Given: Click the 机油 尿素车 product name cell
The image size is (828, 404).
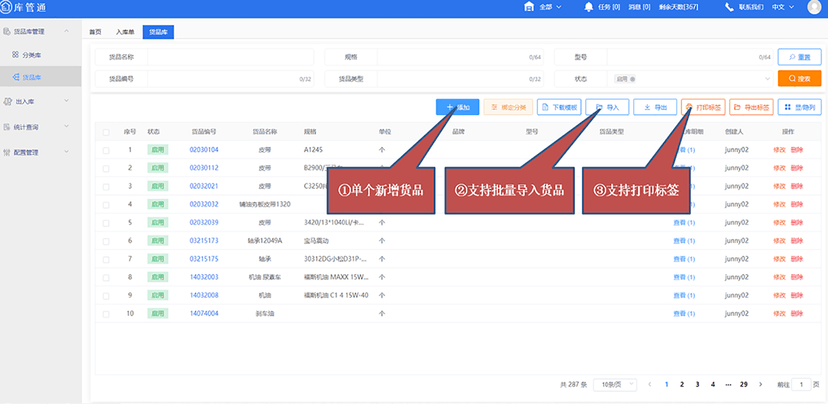Looking at the screenshot, I should 265,277.
